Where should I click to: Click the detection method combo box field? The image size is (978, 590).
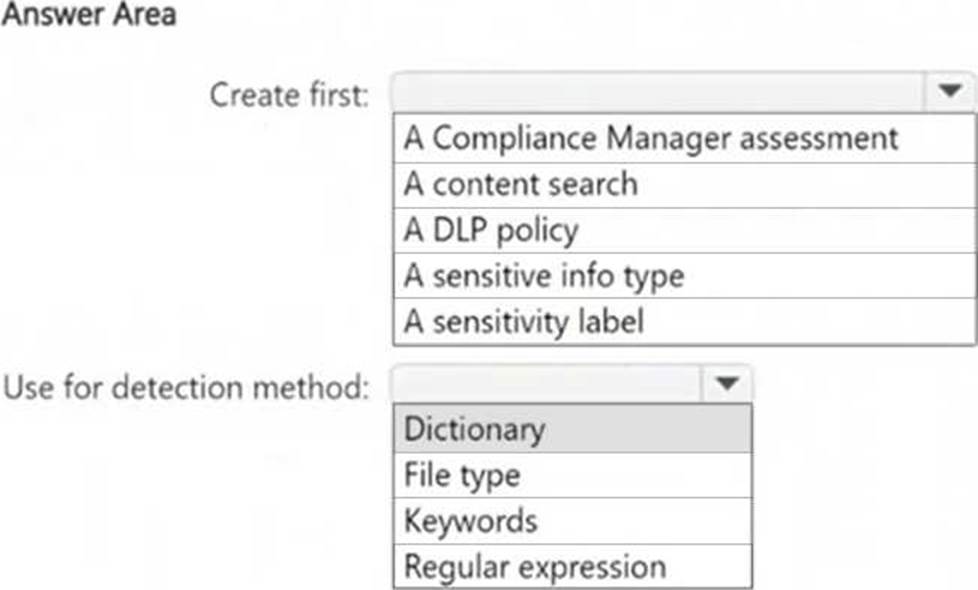pos(550,384)
